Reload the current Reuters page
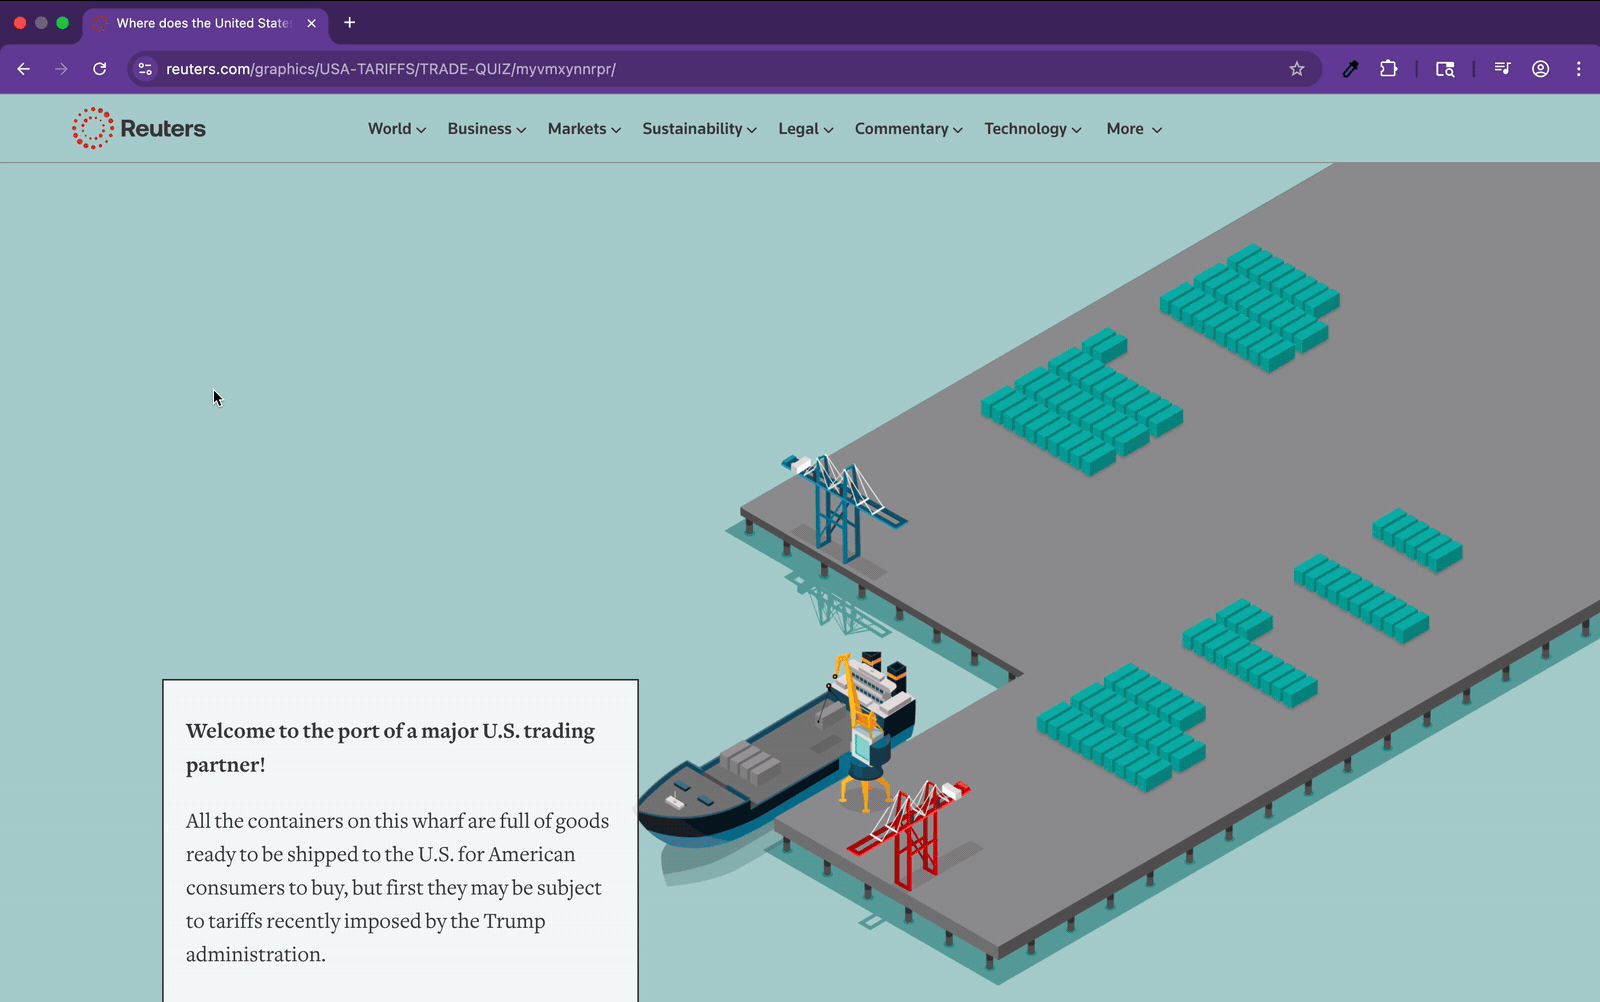The width and height of the screenshot is (1600, 1002). point(99,69)
